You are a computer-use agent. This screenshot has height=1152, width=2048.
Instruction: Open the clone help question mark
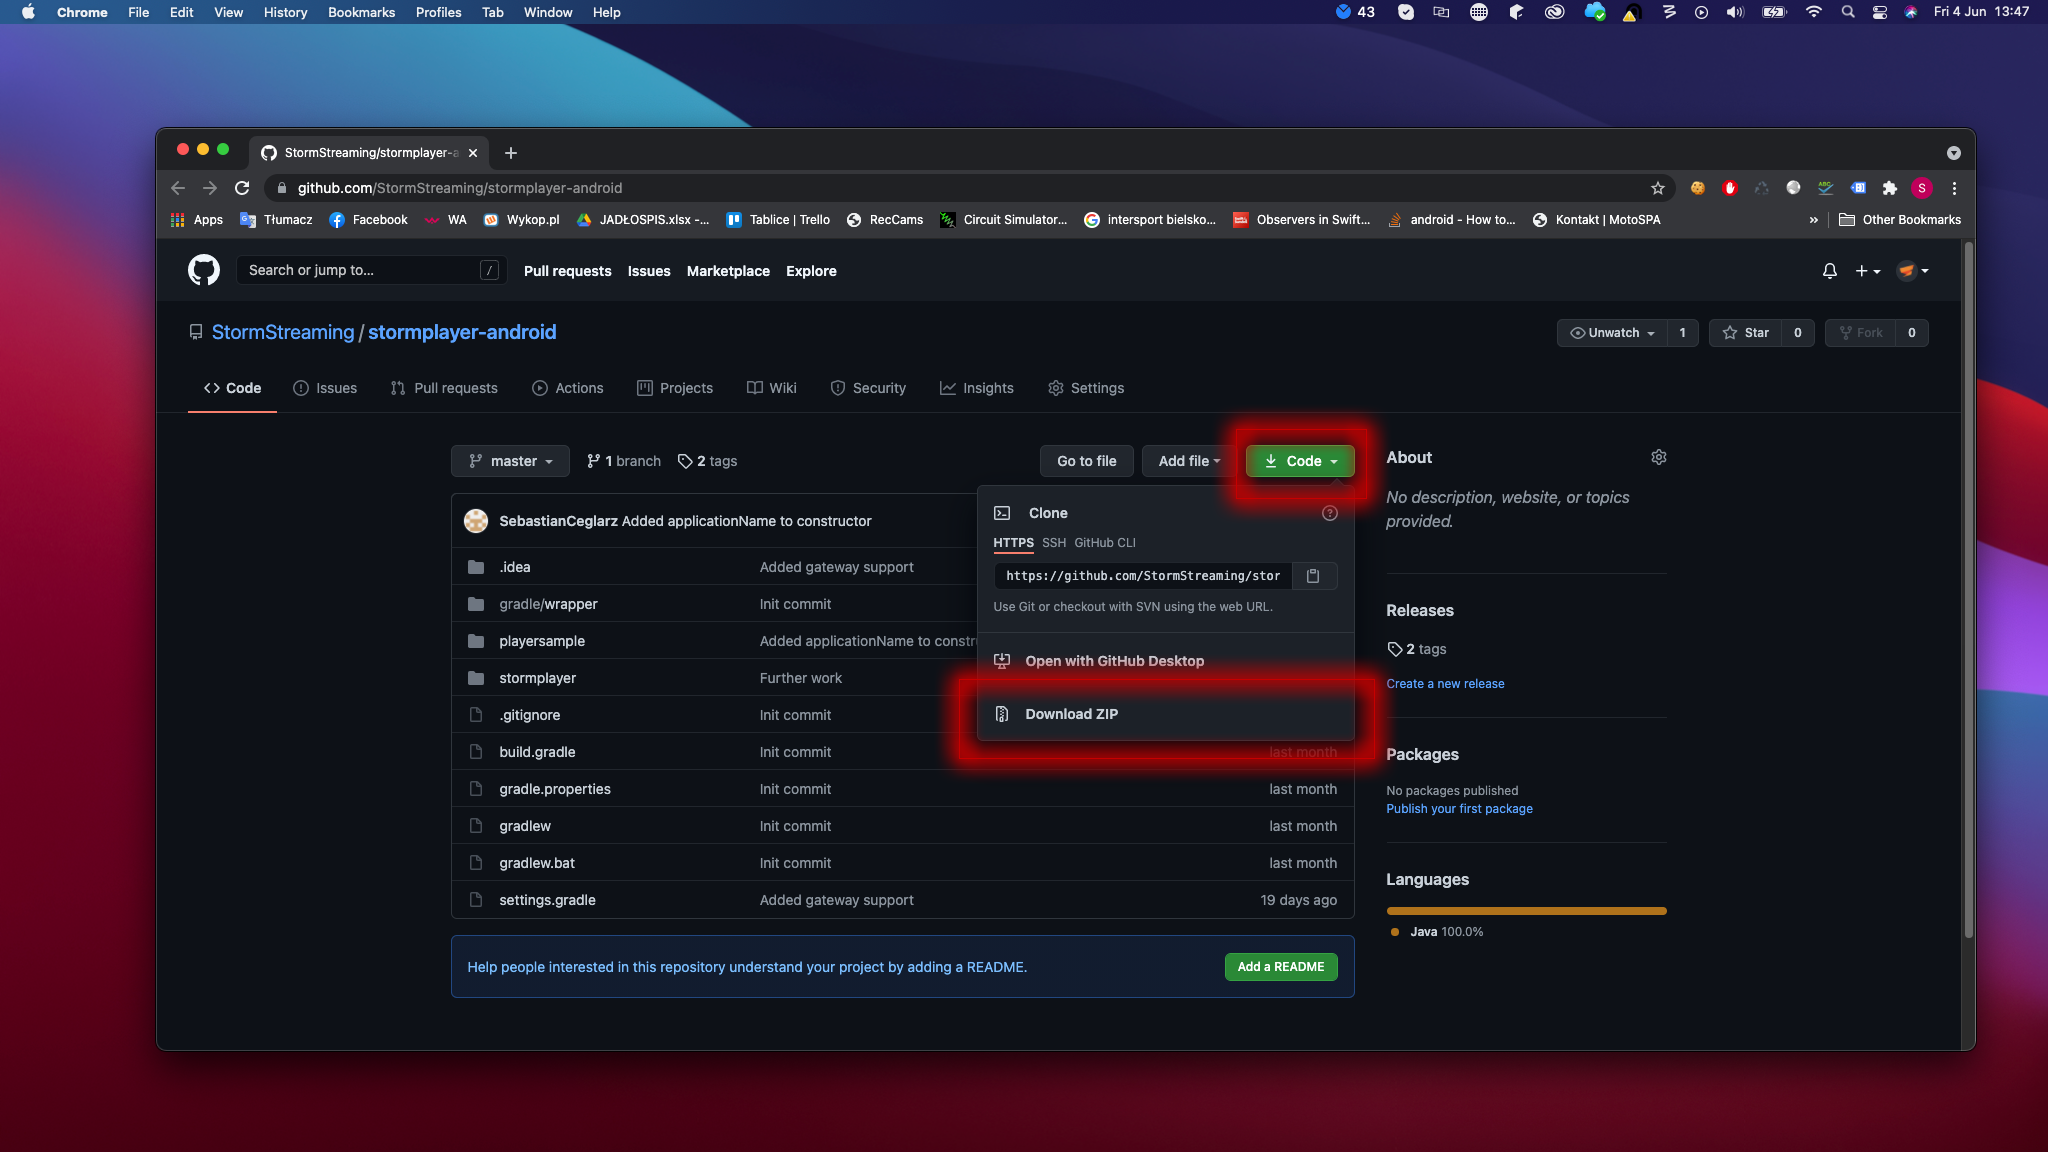tap(1329, 513)
